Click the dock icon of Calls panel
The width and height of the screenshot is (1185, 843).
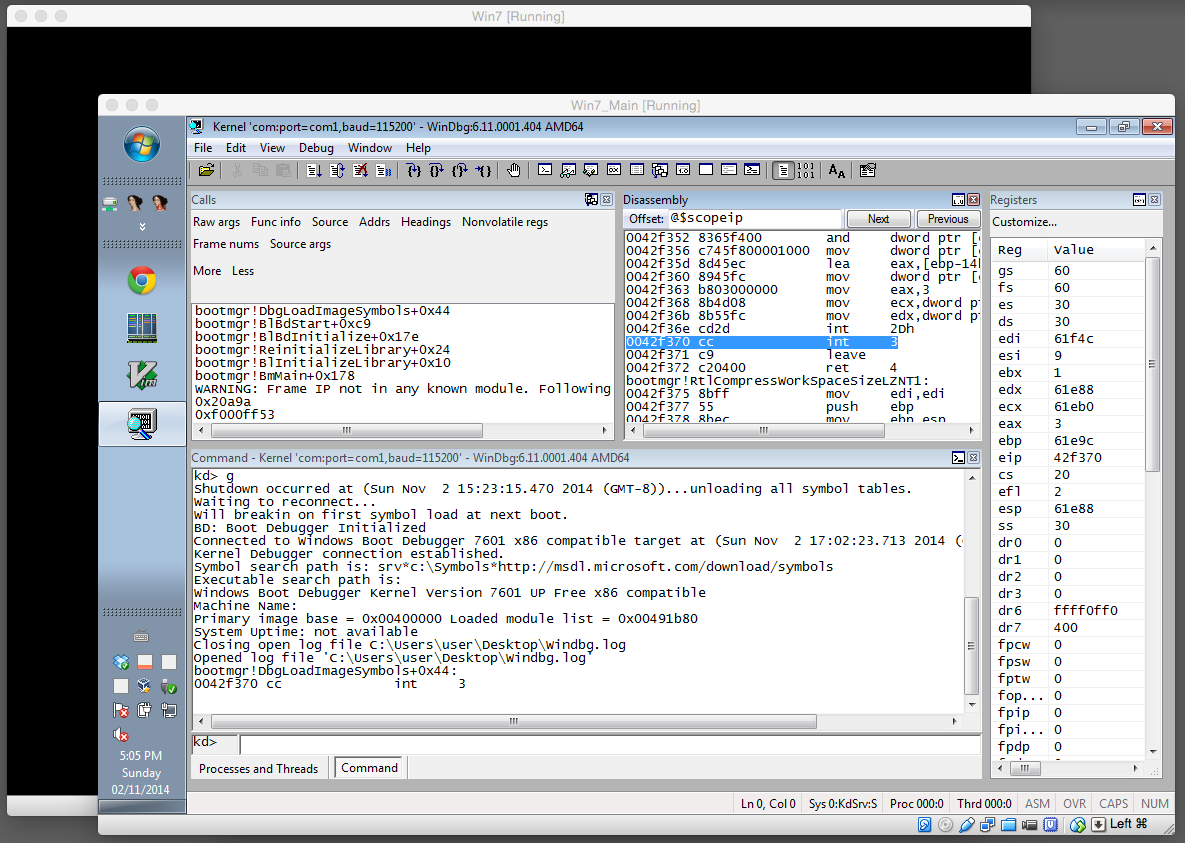pyautogui.click(x=592, y=200)
